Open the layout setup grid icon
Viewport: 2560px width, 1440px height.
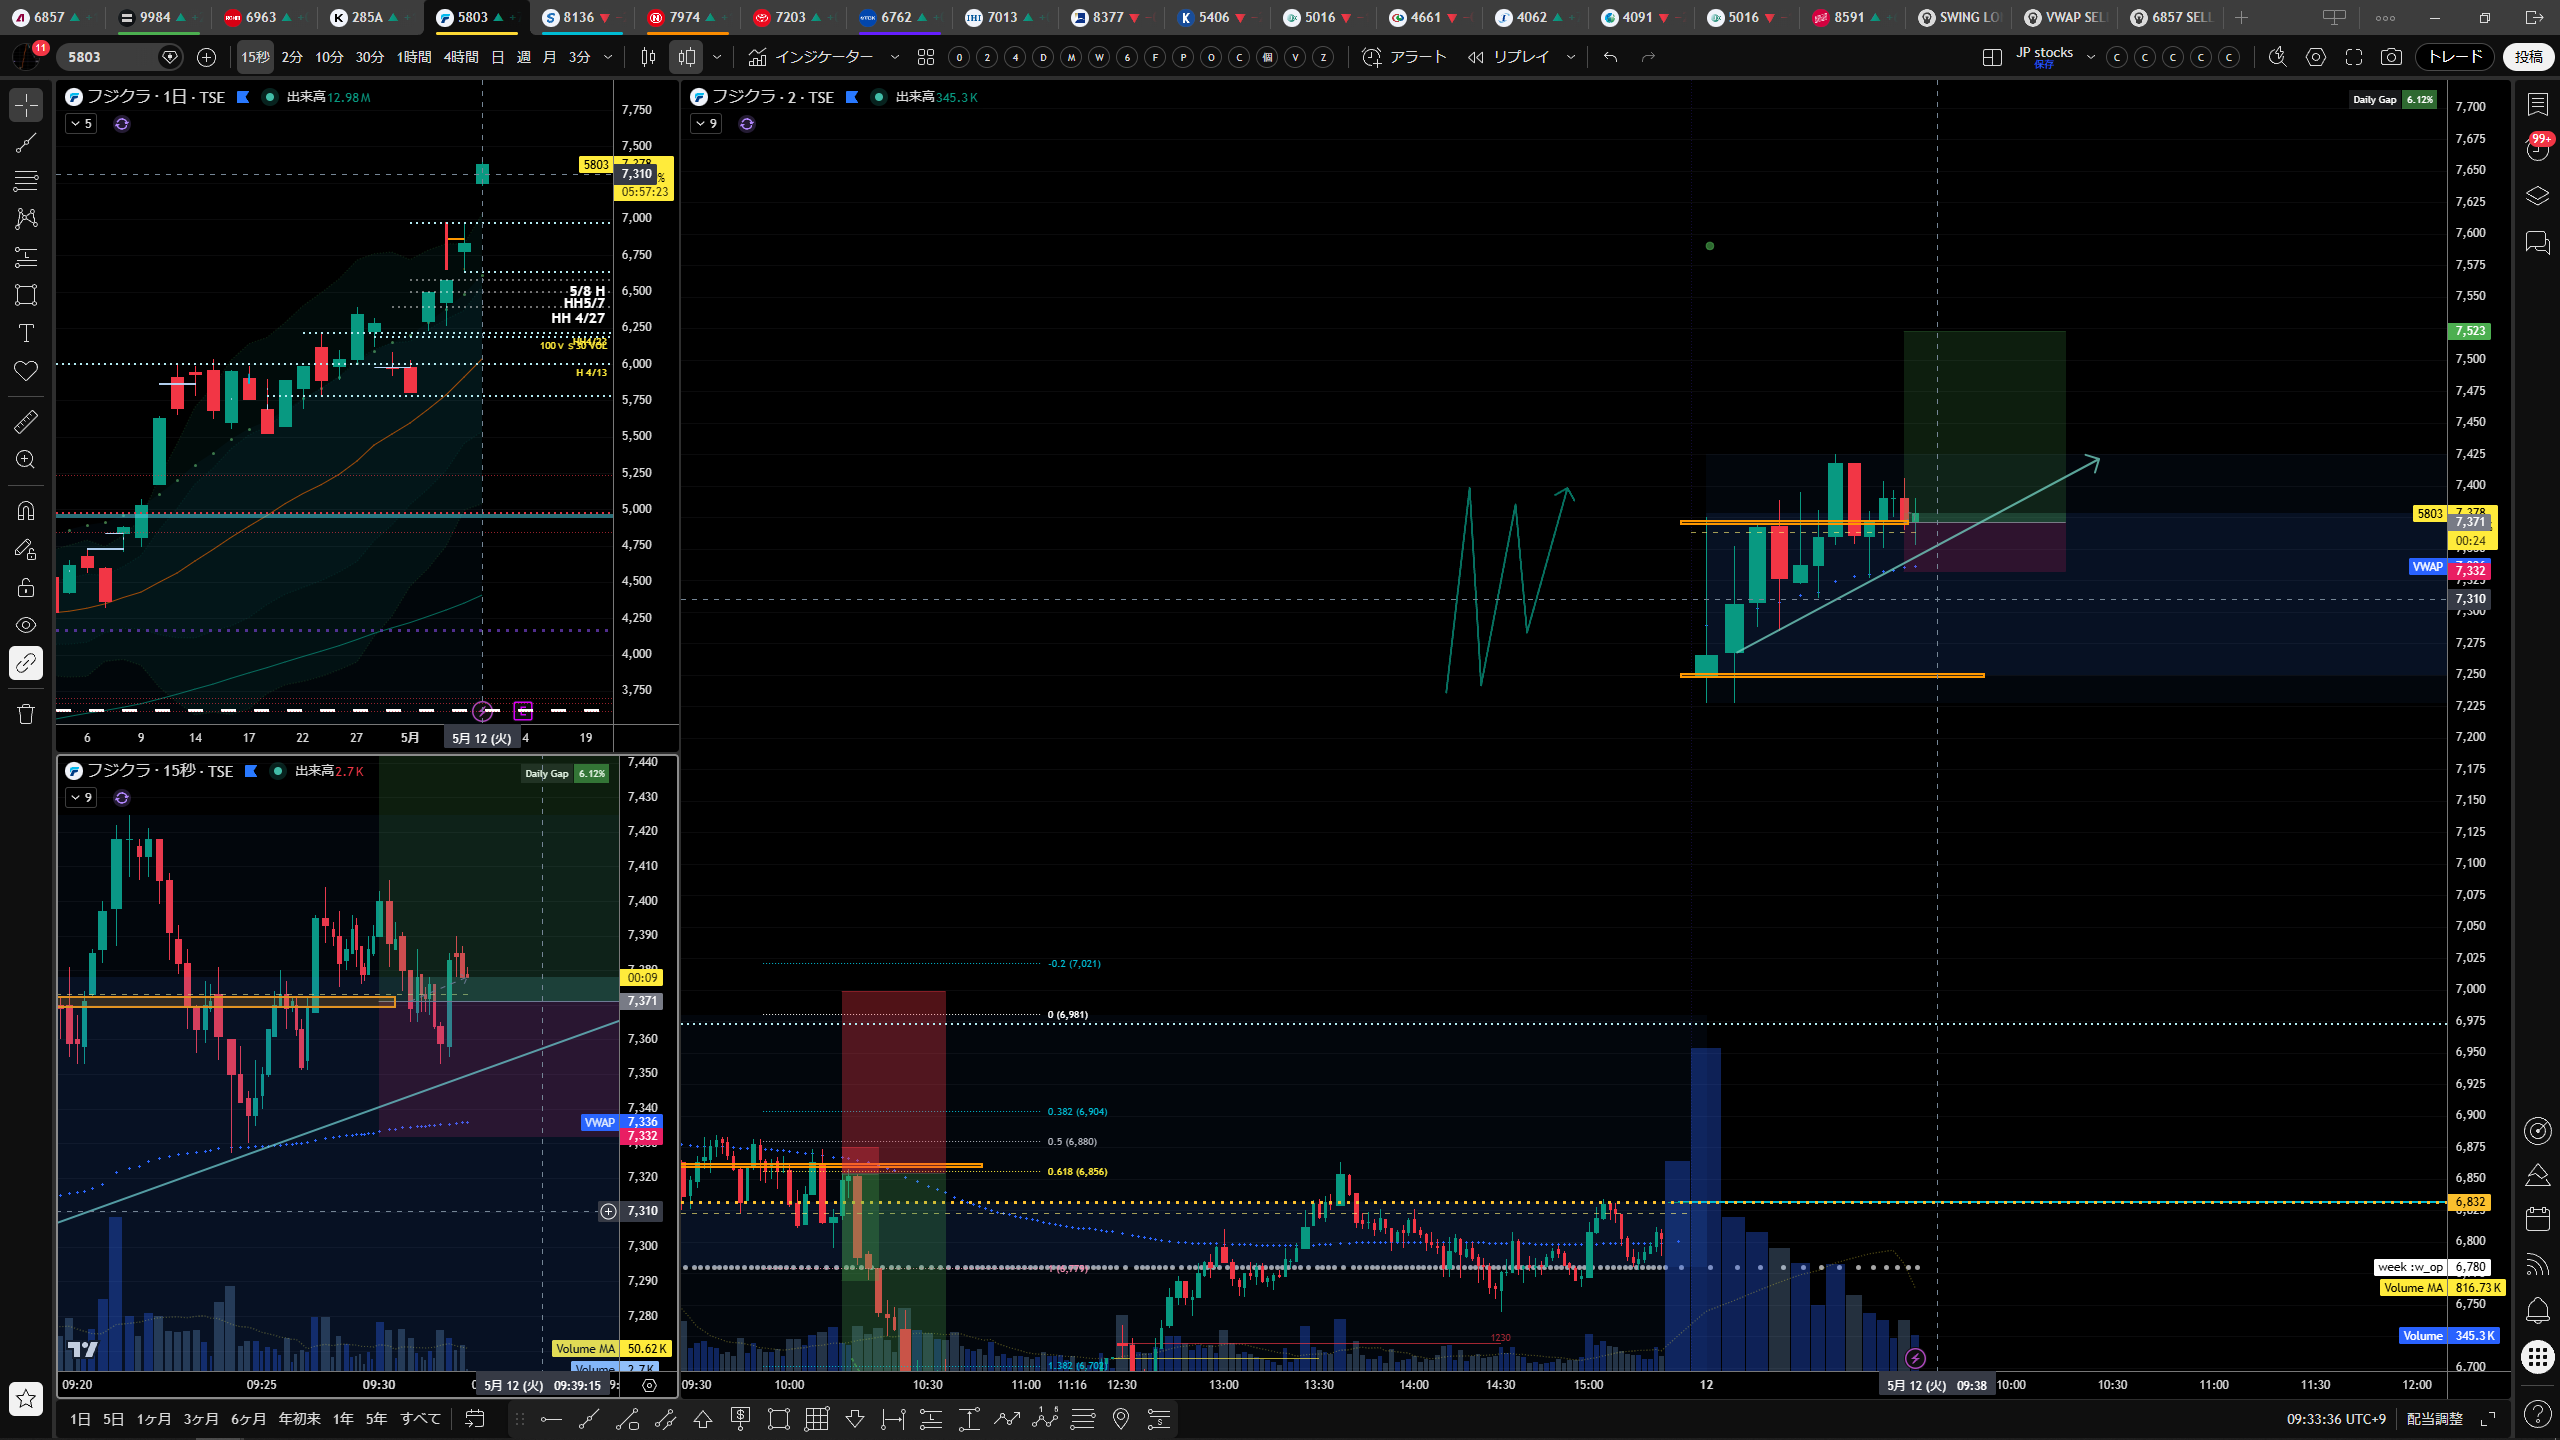[x=1992, y=57]
